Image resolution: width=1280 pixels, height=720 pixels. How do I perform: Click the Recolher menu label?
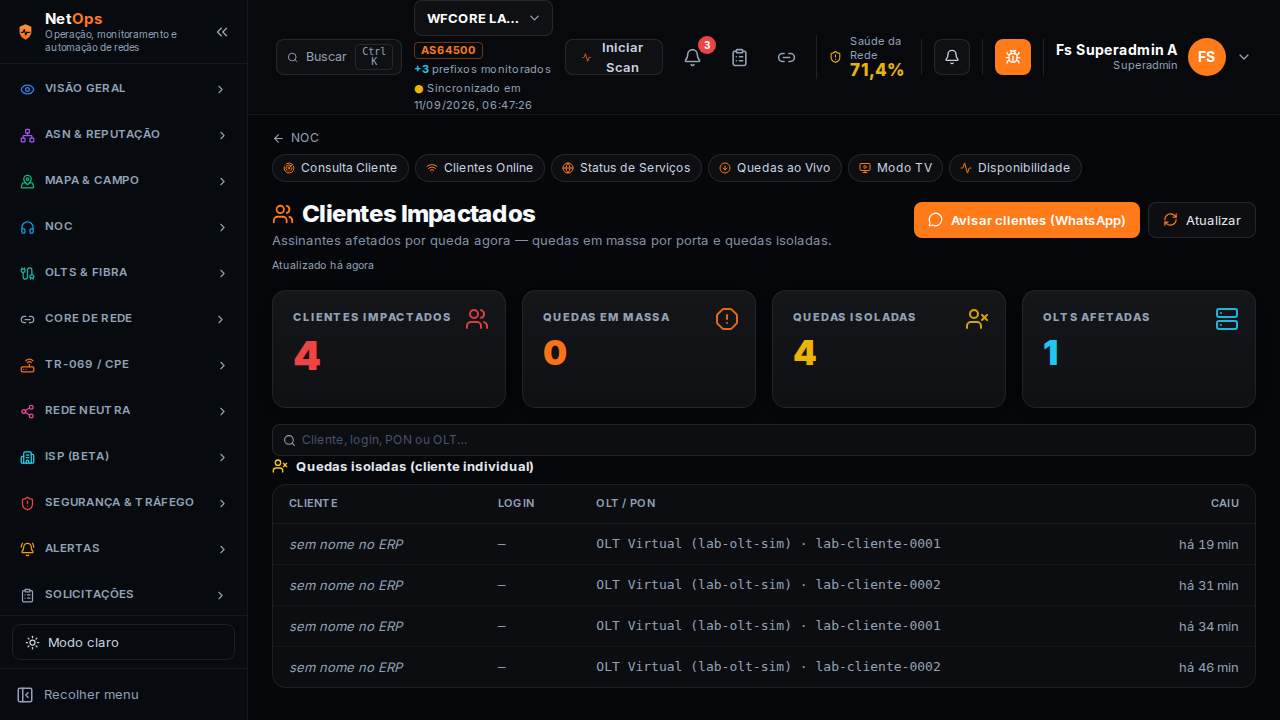[91, 695]
